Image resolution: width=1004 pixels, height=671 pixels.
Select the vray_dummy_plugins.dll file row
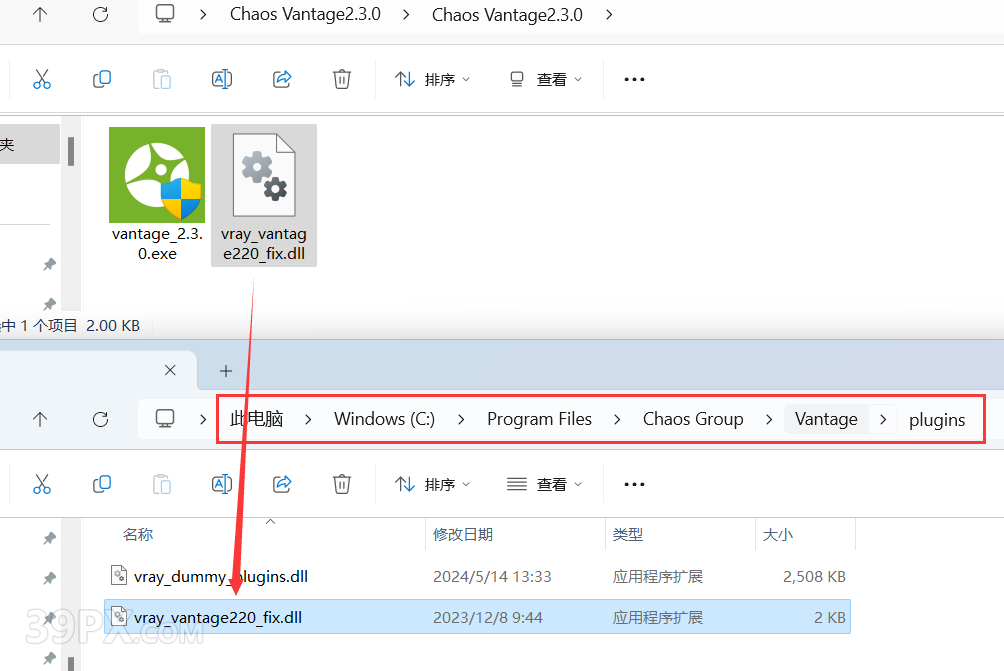(478, 576)
